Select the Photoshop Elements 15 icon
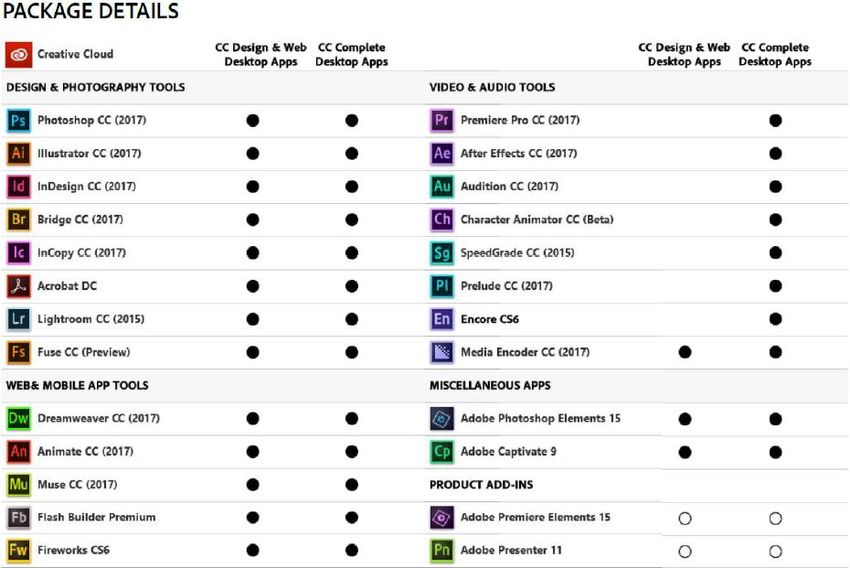Viewport: 850px width, 568px height. pyautogui.click(x=442, y=418)
